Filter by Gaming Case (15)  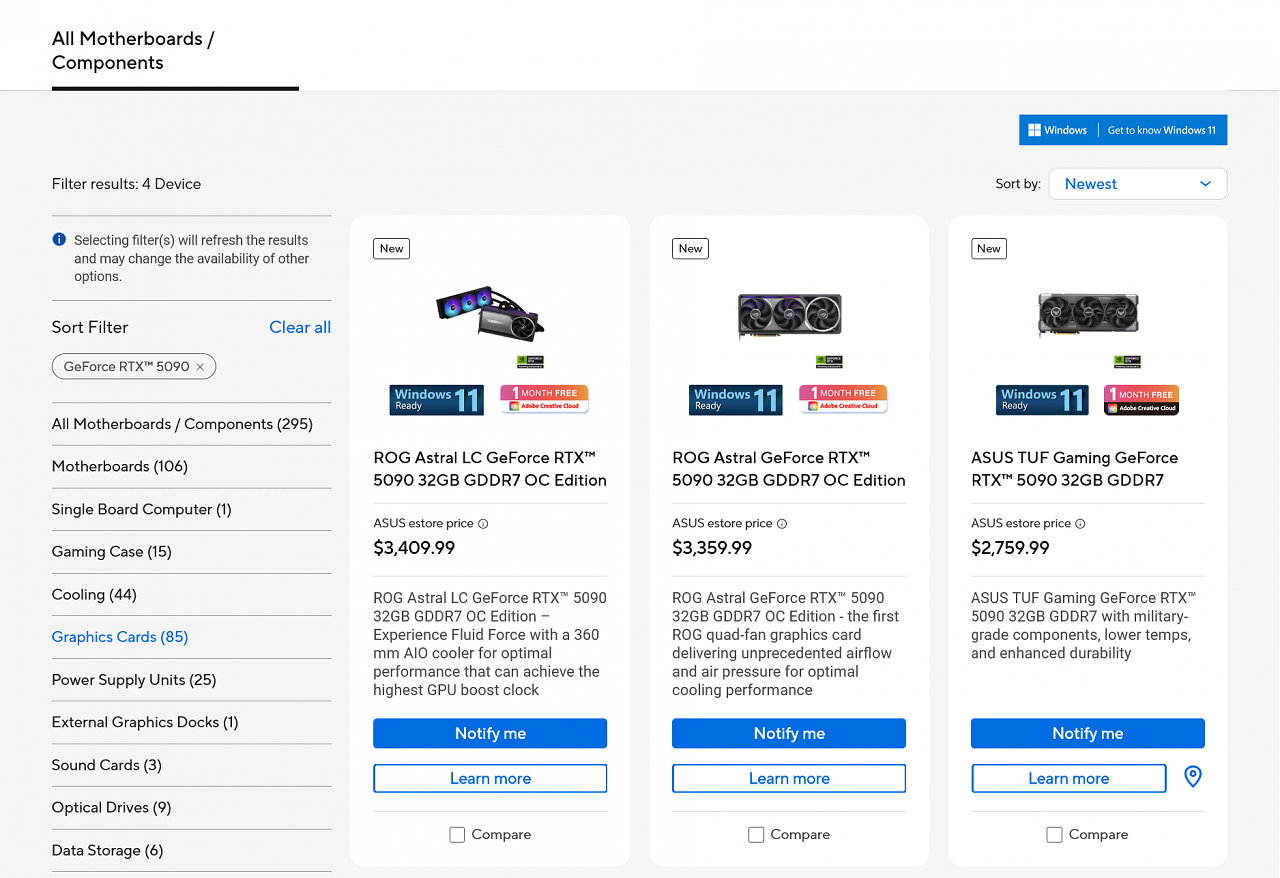(x=112, y=552)
